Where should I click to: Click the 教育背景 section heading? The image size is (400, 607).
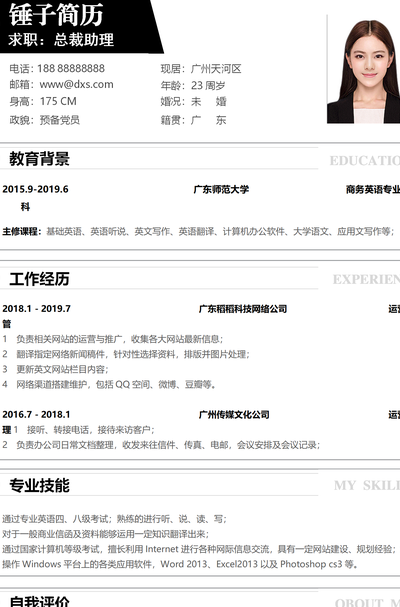tap(39, 159)
